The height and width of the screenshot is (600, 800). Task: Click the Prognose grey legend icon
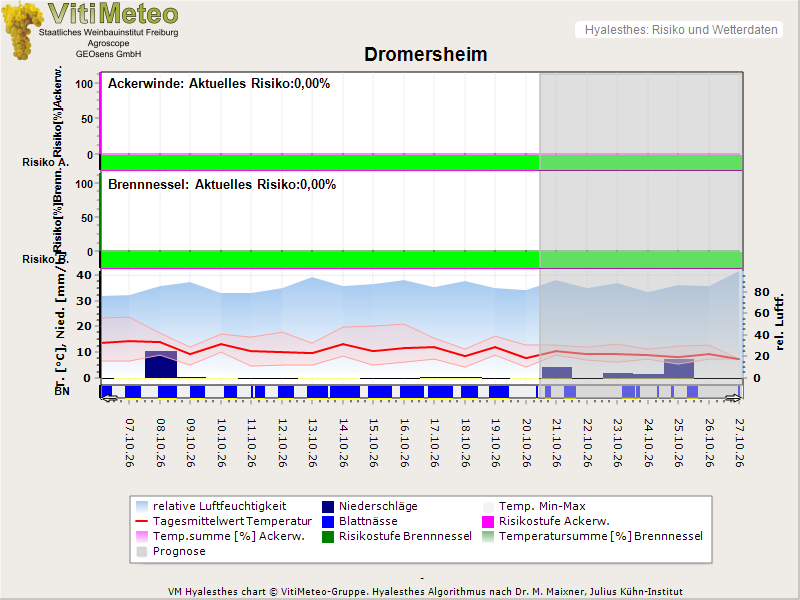click(x=142, y=552)
